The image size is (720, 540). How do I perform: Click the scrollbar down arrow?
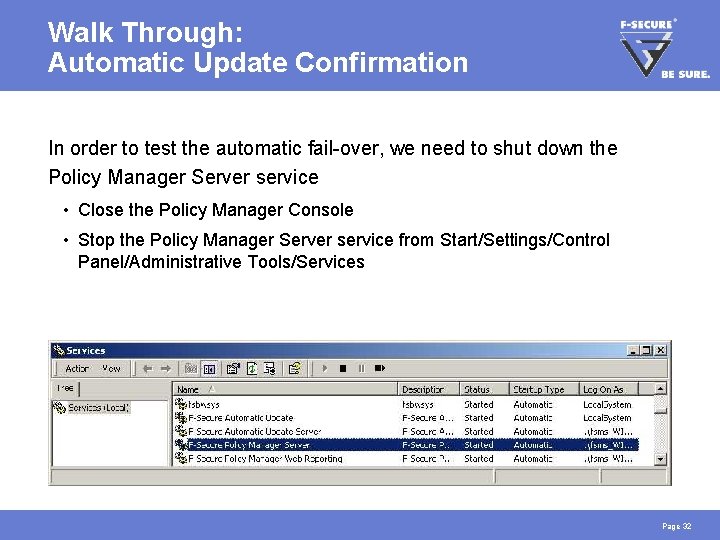[x=660, y=459]
